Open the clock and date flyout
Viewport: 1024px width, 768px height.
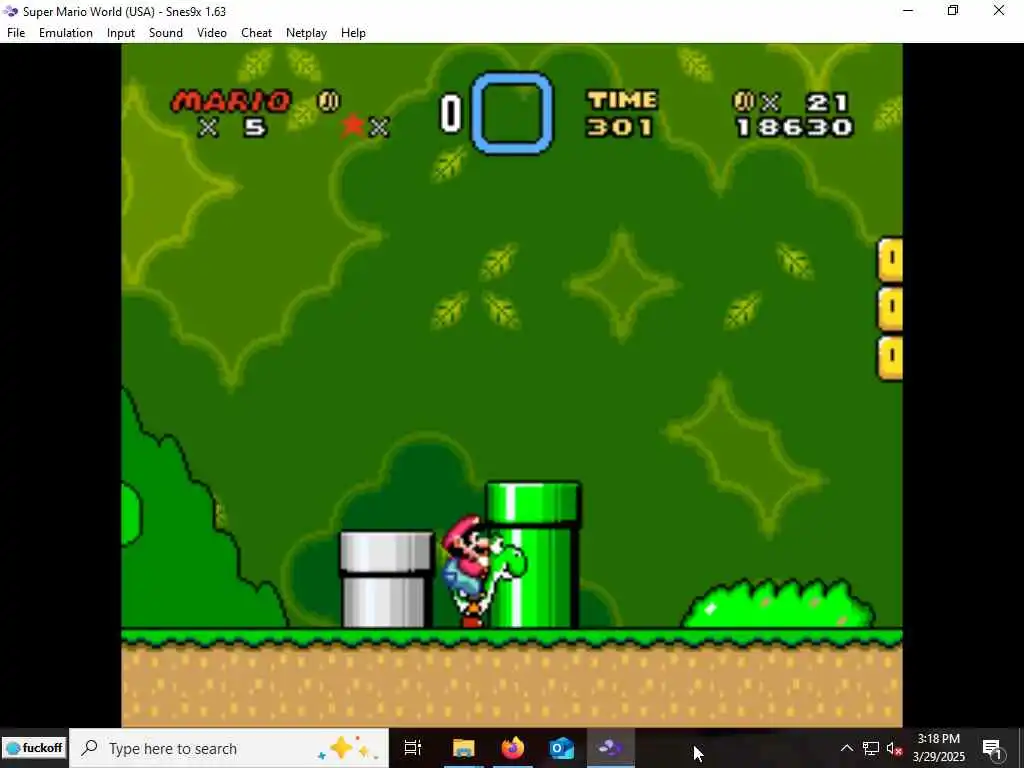point(938,748)
